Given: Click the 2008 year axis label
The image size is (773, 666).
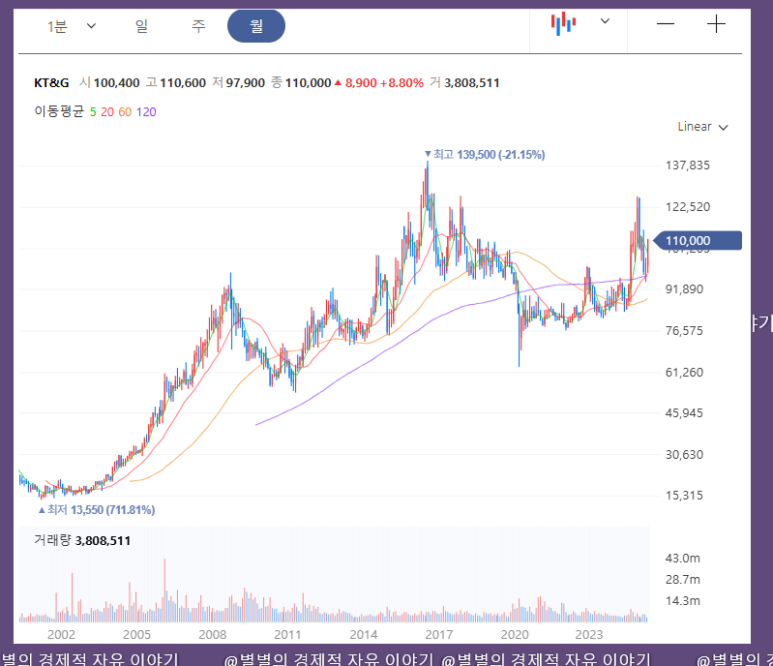Looking at the screenshot, I should [x=212, y=634].
